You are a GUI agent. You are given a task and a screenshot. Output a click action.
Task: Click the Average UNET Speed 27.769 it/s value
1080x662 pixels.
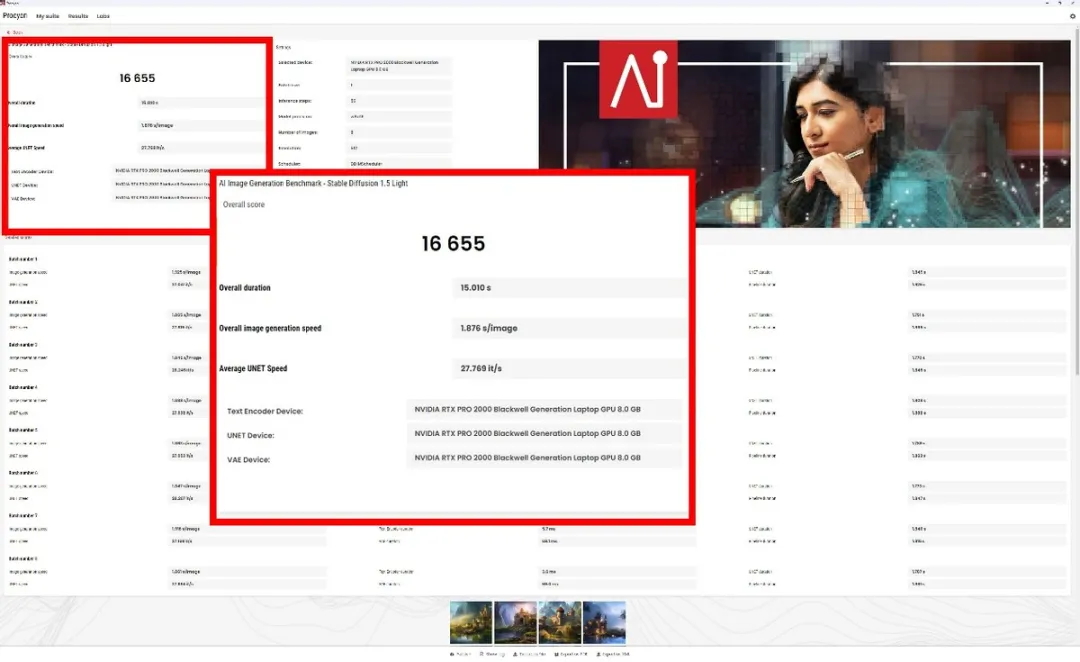pos(568,368)
